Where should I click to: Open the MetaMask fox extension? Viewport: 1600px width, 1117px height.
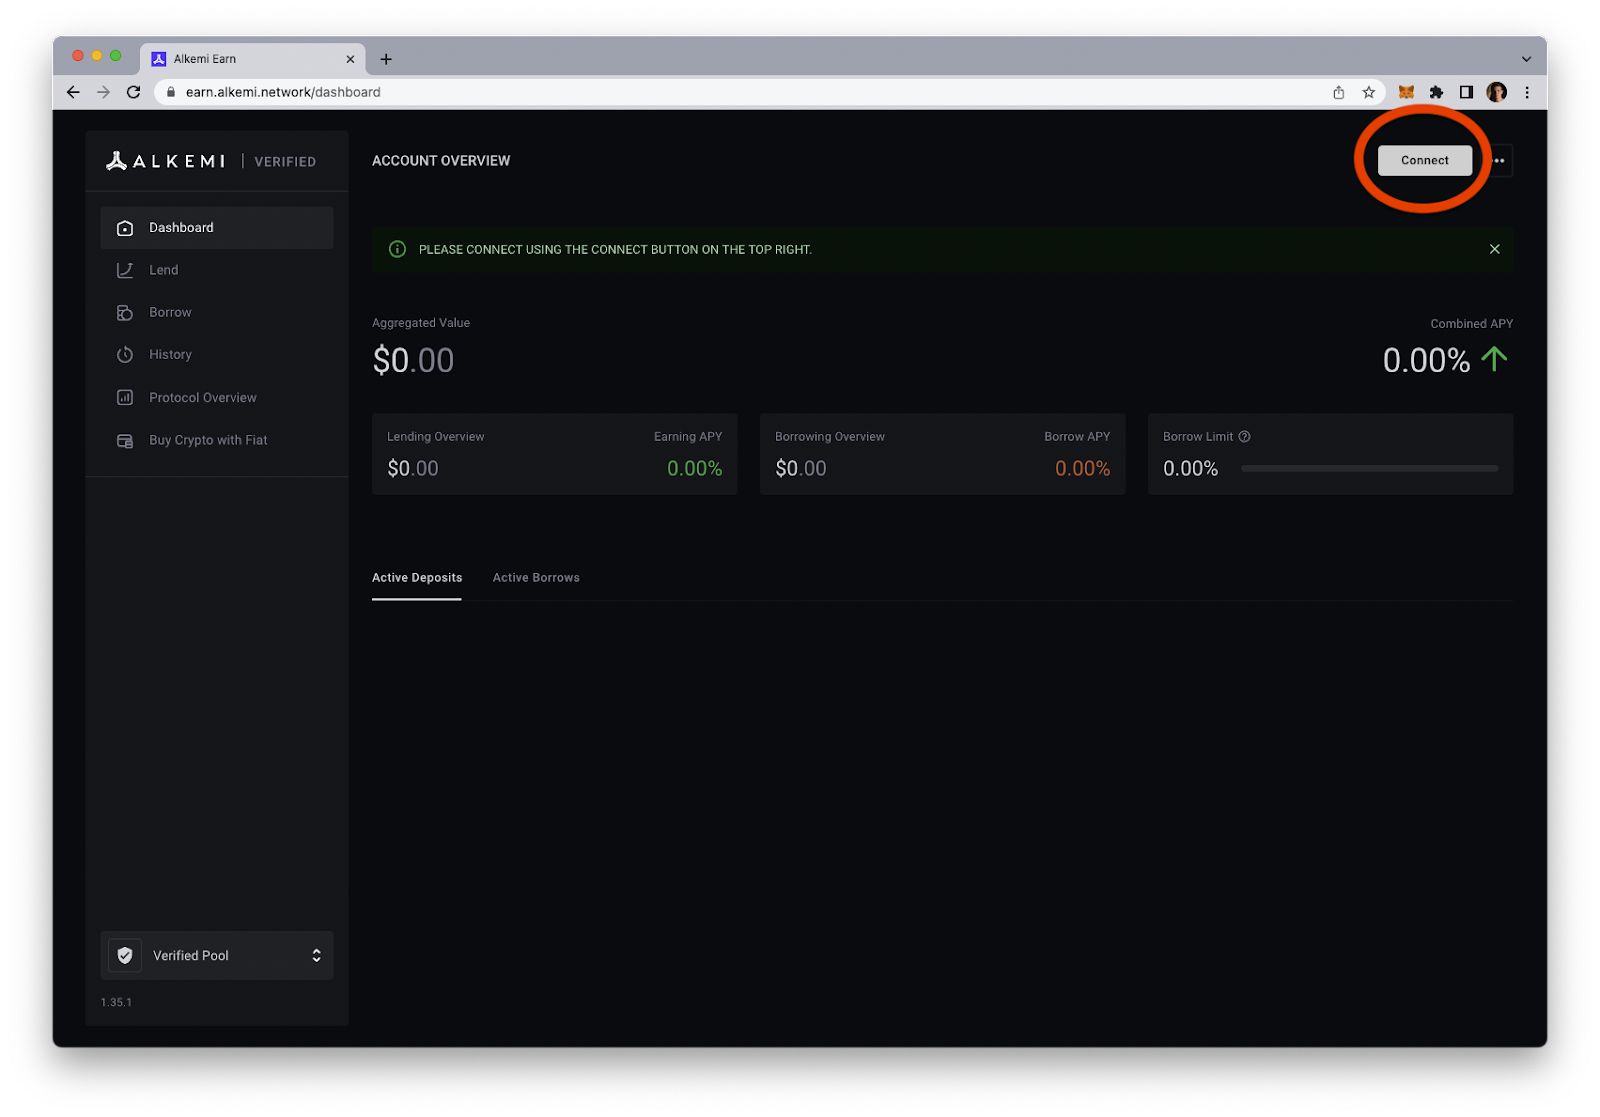click(1406, 92)
